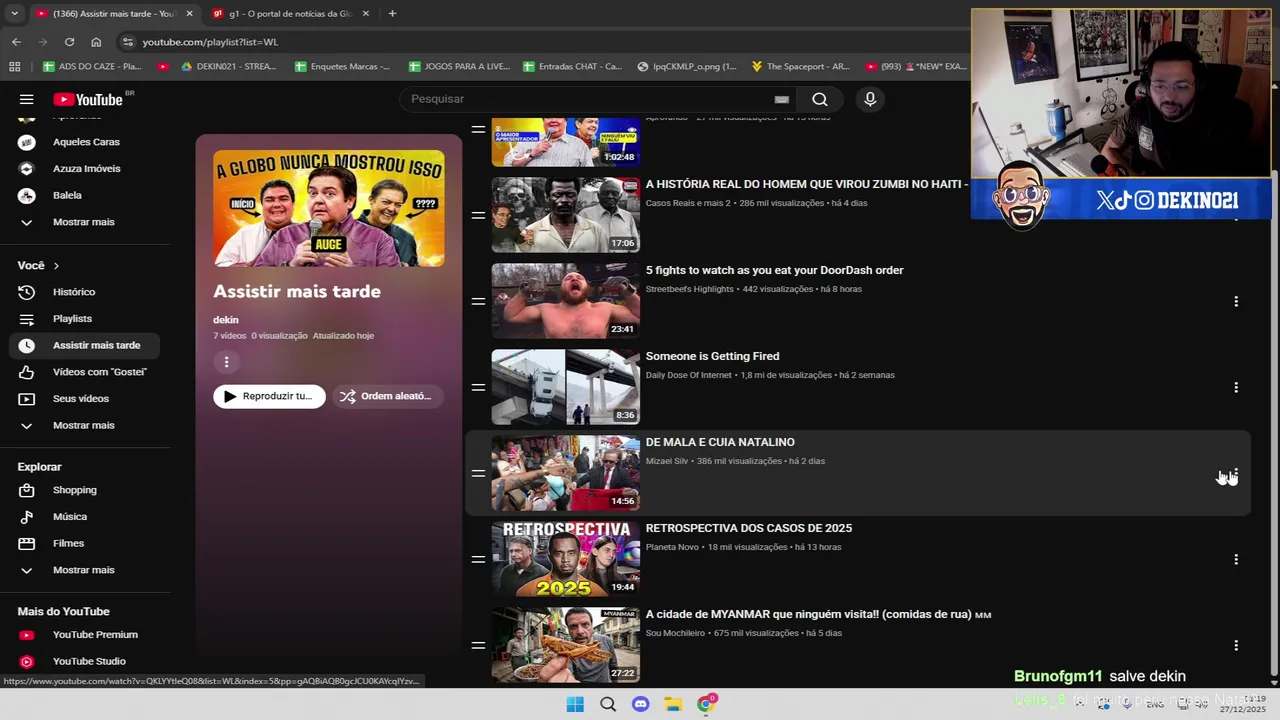Image resolution: width=1280 pixels, height=720 pixels.
Task: Open Chrome from the taskbar
Action: 706,704
